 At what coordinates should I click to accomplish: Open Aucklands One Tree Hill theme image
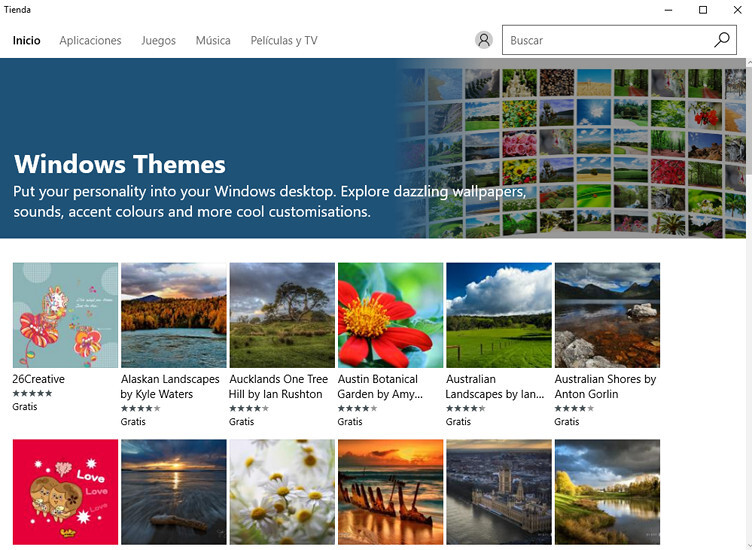pyautogui.click(x=282, y=315)
